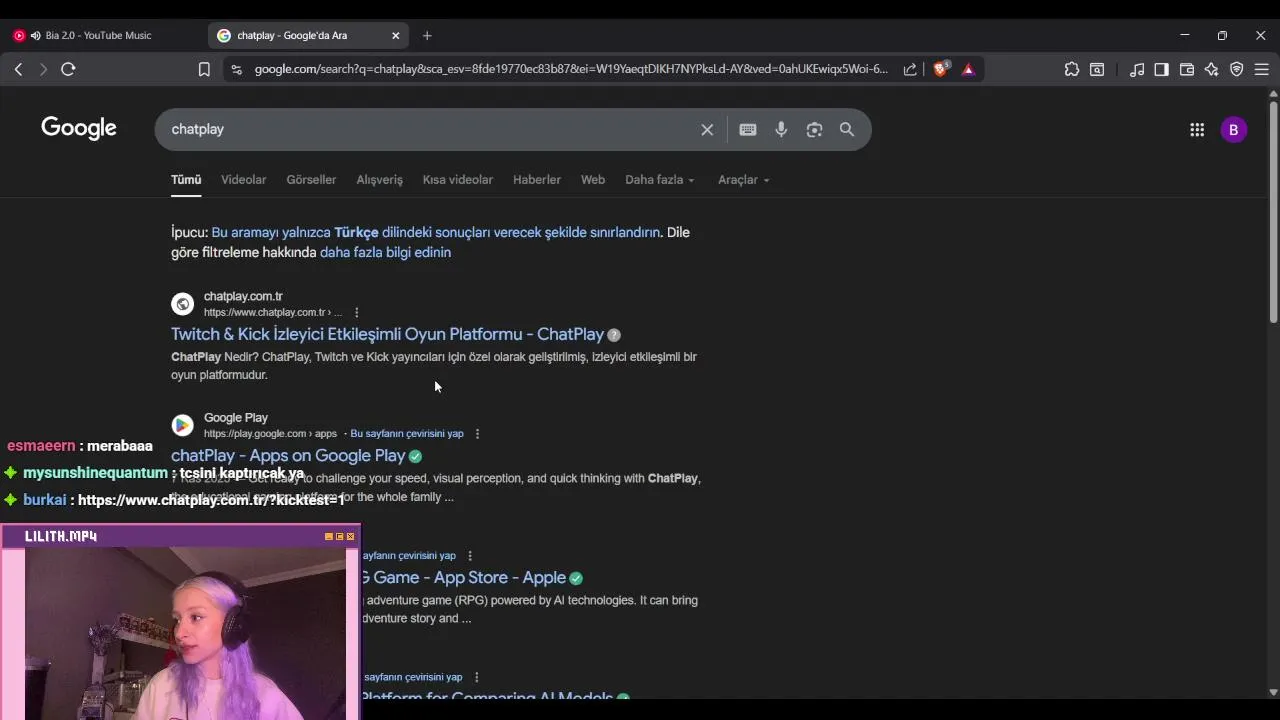1280x720 pixels.
Task: Click daha fazla bilgi edinin link
Action: pos(385,252)
